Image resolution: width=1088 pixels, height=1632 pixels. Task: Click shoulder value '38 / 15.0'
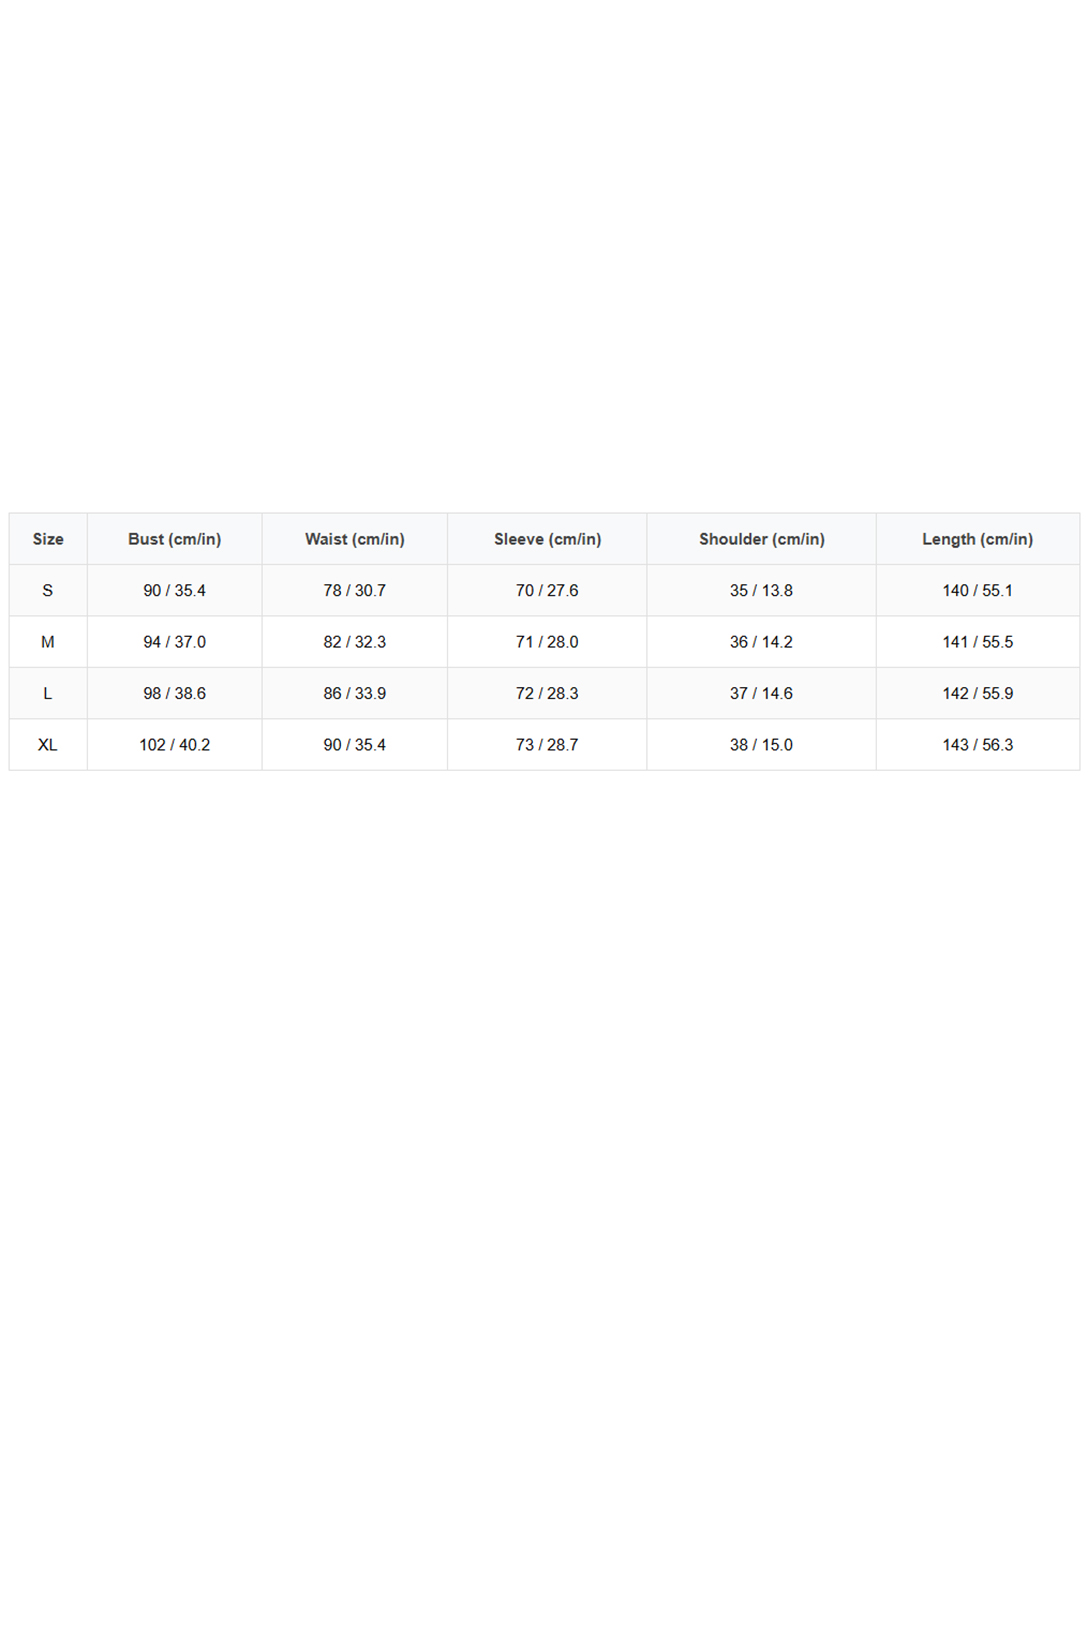(762, 745)
